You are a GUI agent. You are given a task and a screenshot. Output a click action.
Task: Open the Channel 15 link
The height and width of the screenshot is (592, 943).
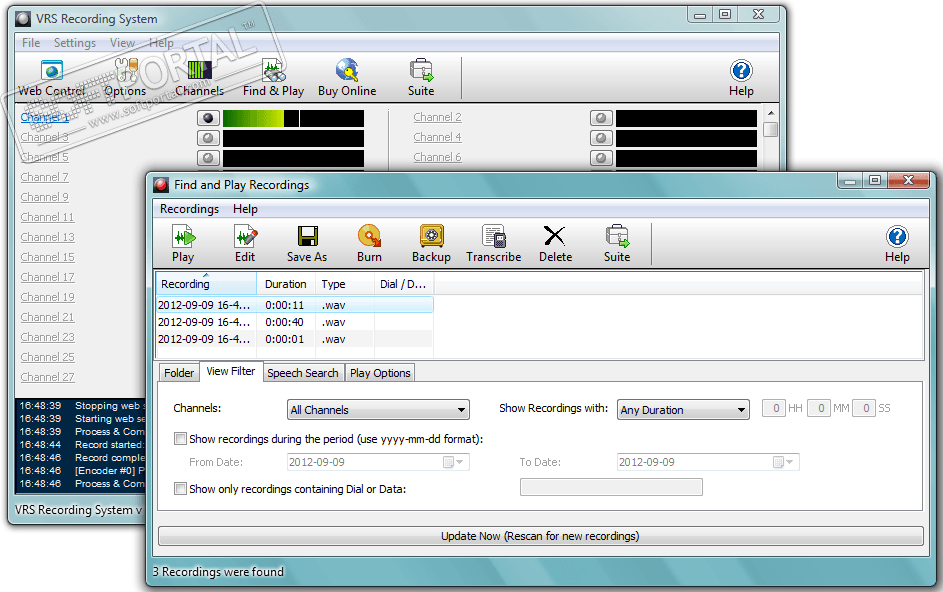point(48,257)
